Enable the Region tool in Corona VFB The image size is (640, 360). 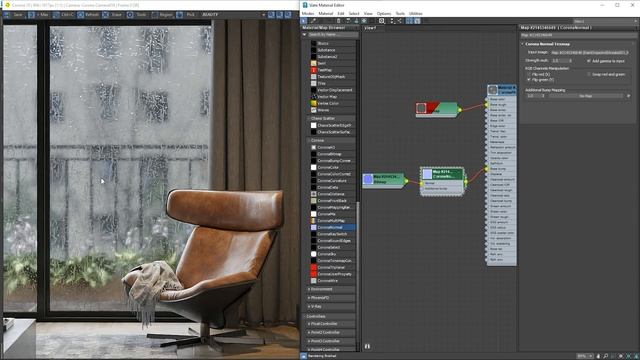(x=162, y=15)
